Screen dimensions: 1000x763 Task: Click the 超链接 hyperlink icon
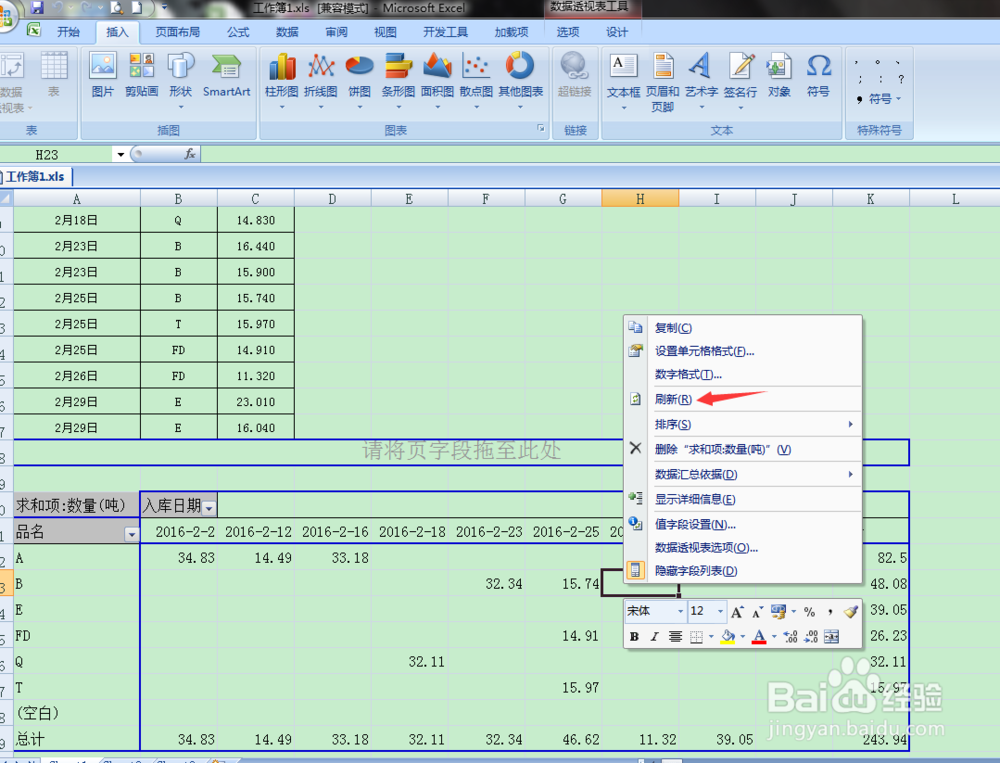[575, 75]
